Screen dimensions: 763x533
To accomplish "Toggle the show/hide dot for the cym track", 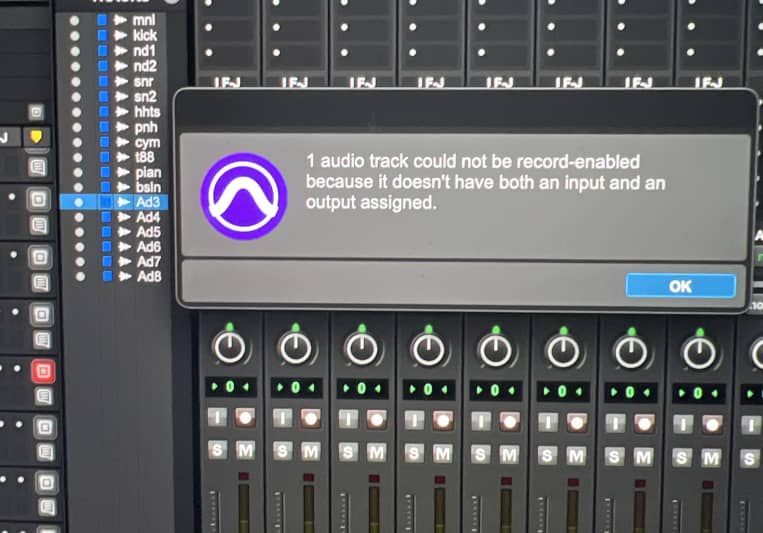I will pyautogui.click(x=77, y=143).
